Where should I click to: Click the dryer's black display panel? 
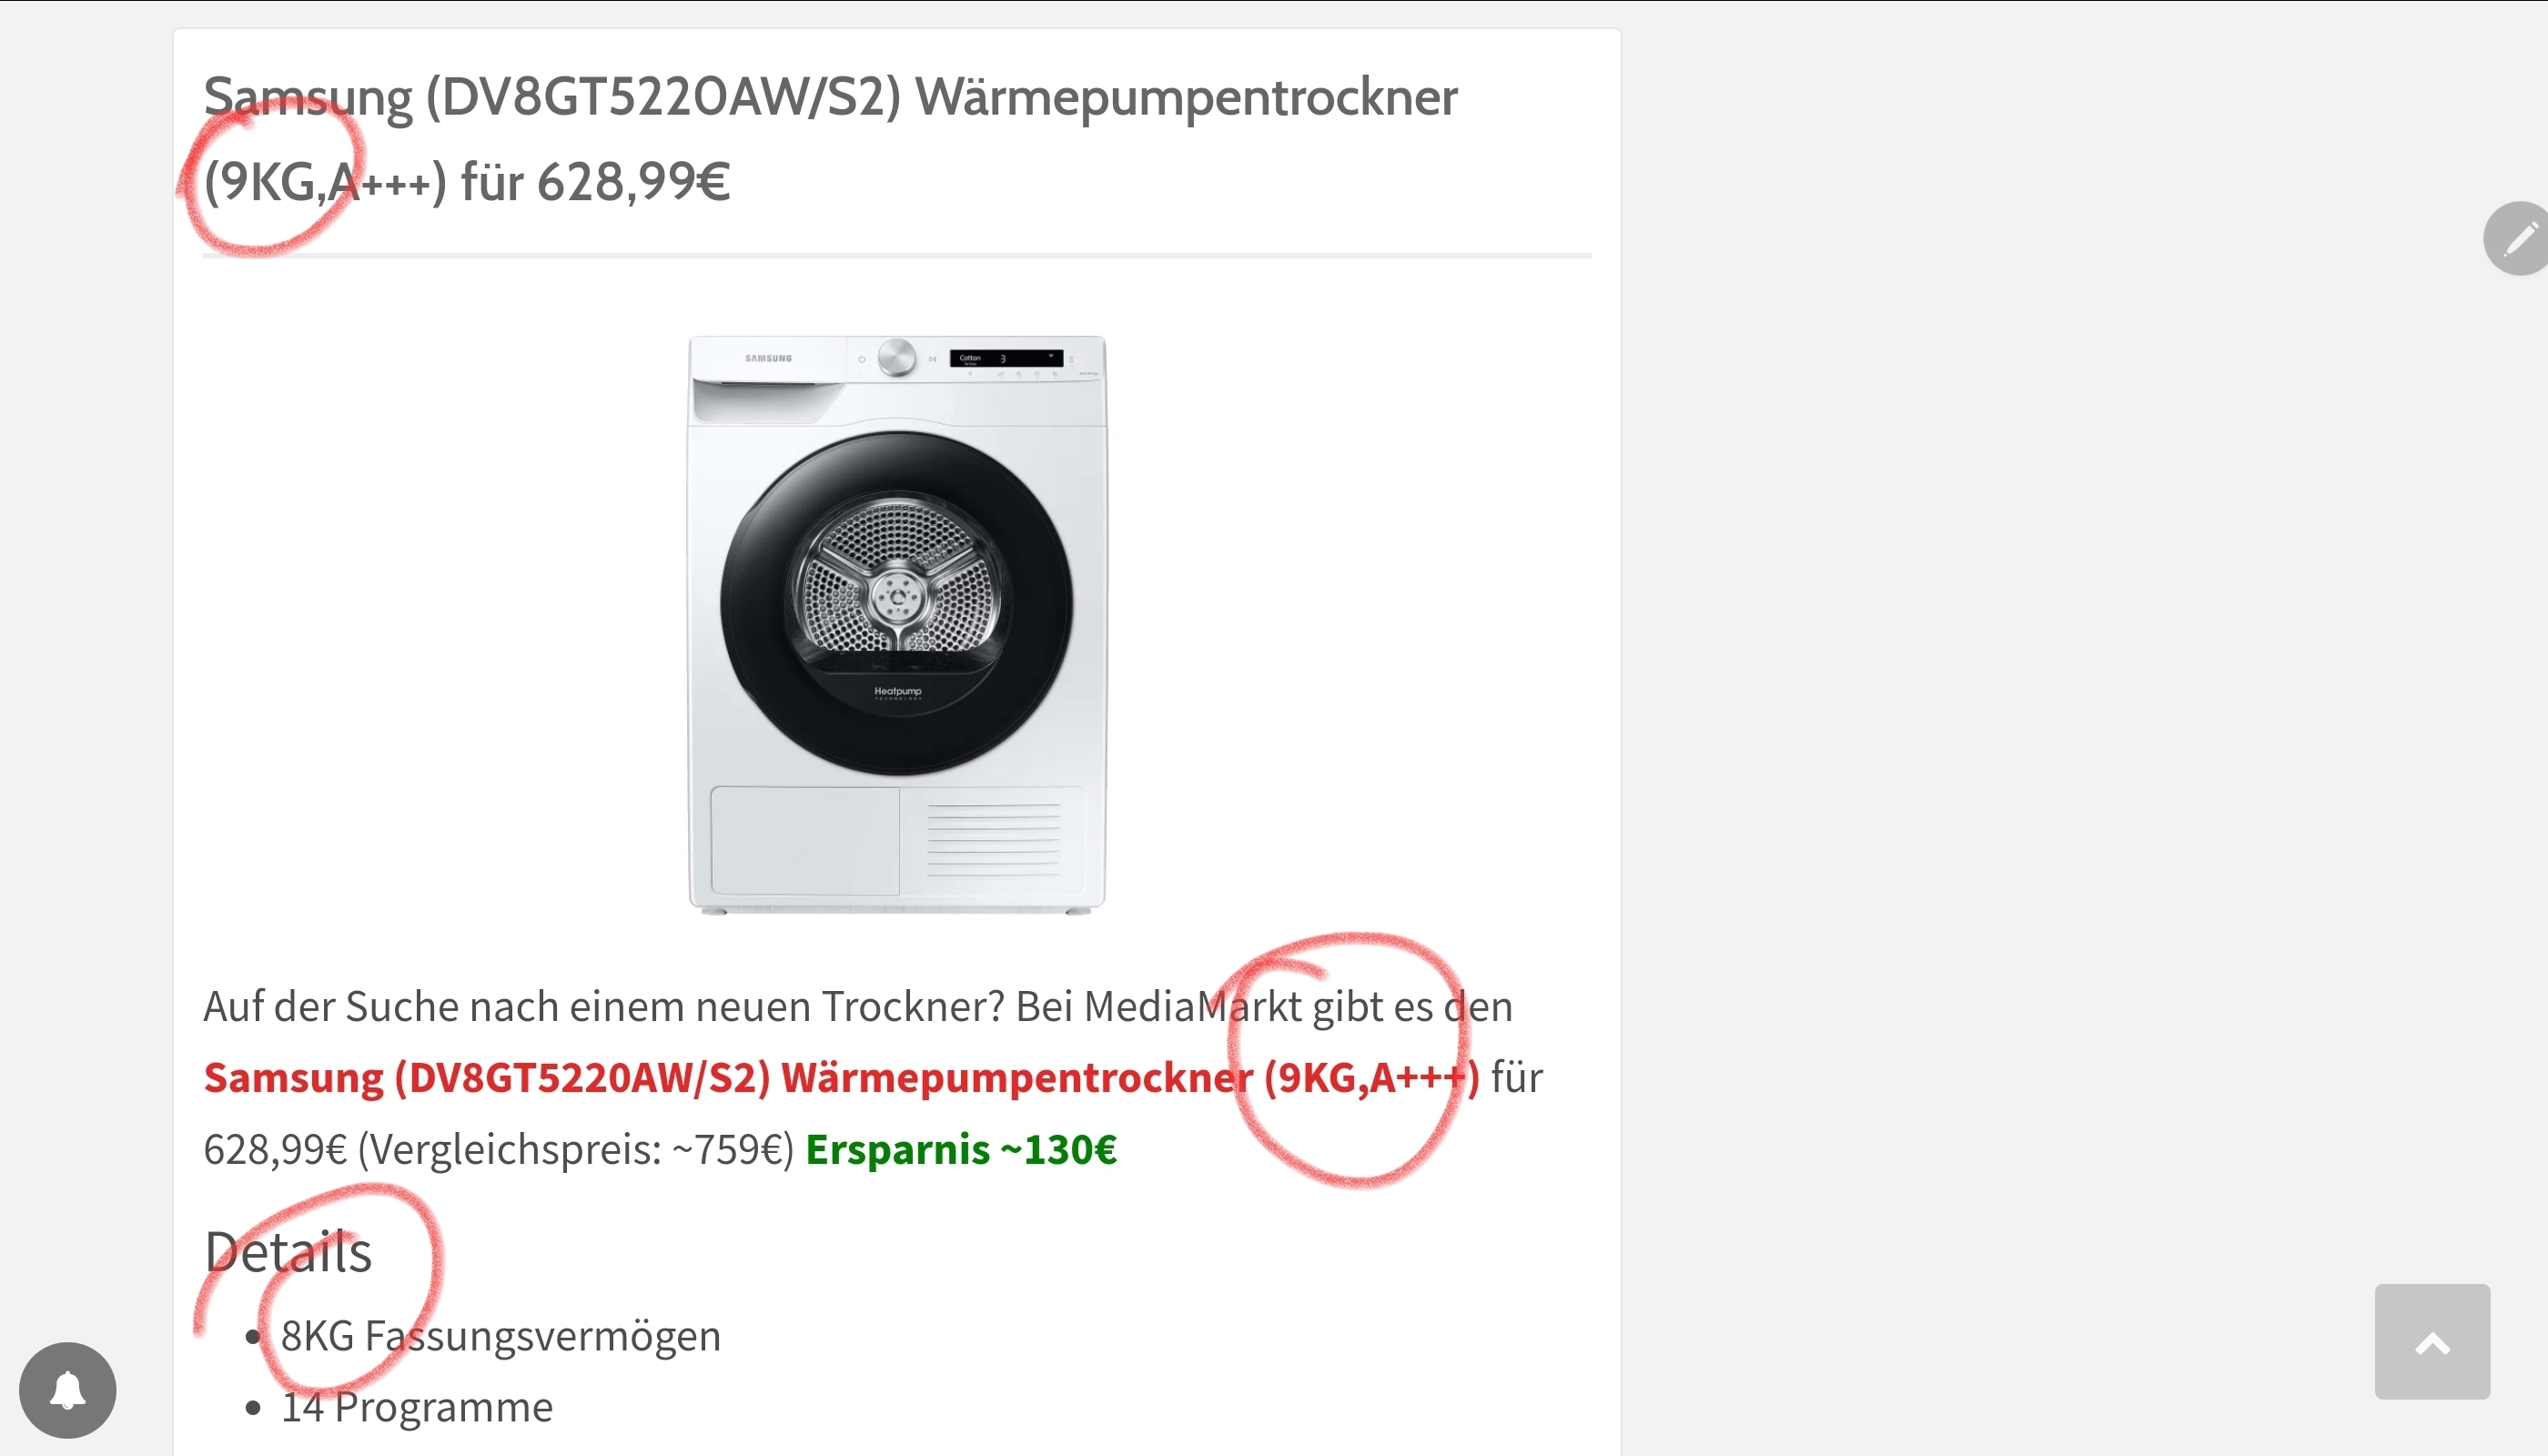(1006, 358)
